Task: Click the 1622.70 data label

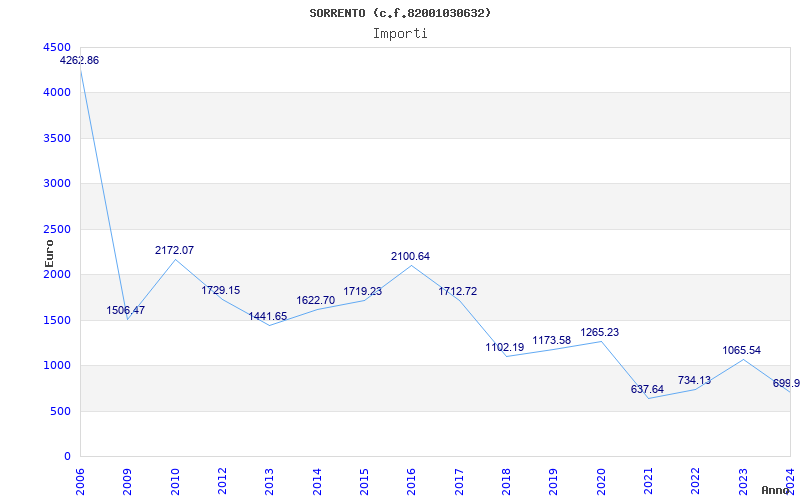Action: pyautogui.click(x=316, y=301)
